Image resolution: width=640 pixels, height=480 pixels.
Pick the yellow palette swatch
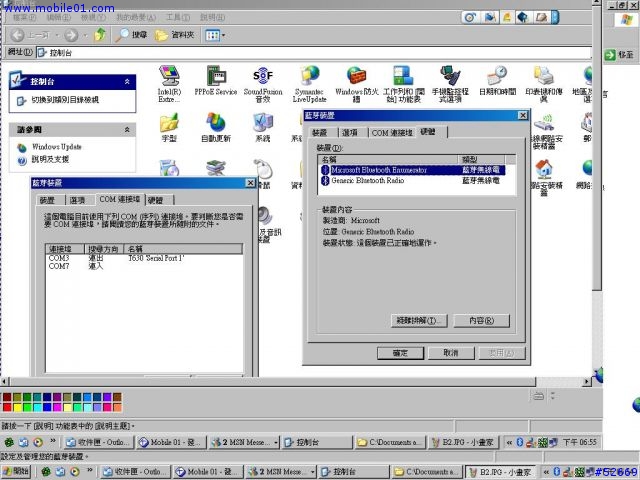click(x=17, y=407)
